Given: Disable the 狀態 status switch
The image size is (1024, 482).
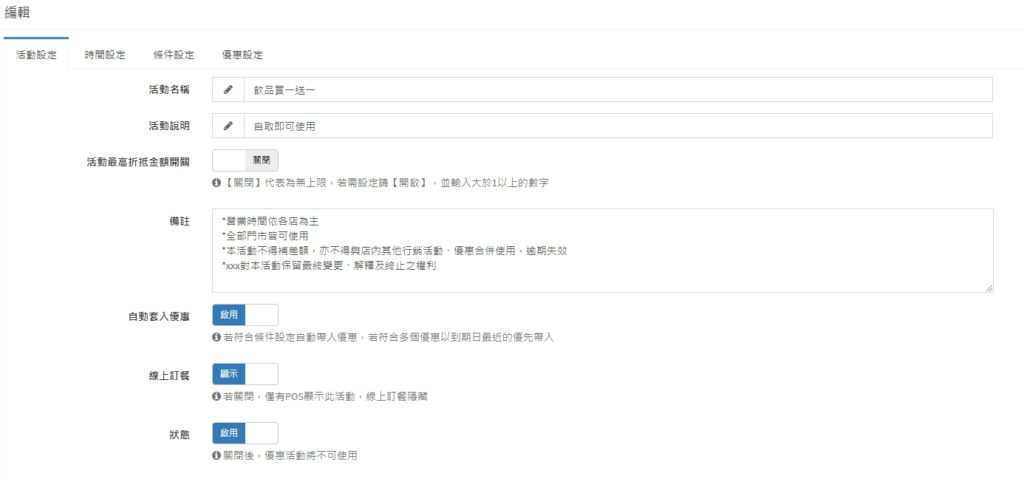Looking at the screenshot, I should [x=245, y=433].
